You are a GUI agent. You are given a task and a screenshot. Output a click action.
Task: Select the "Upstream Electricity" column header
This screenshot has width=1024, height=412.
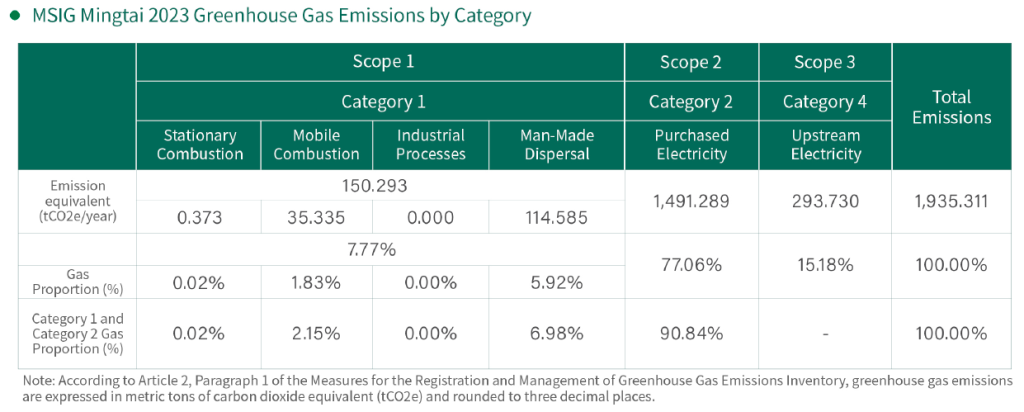click(825, 145)
